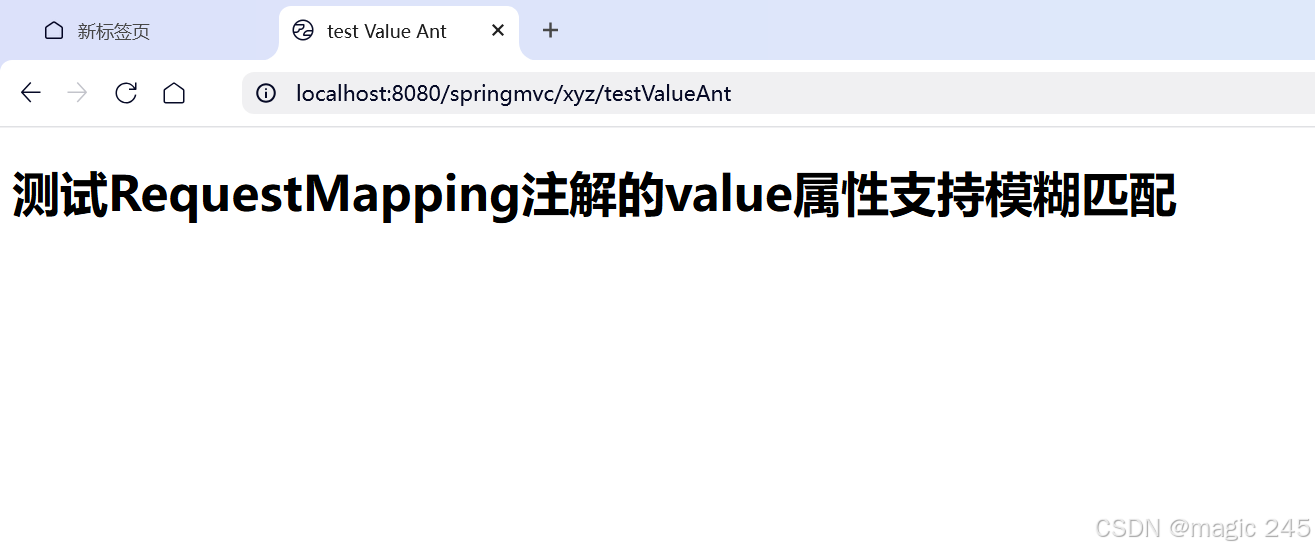Click the forward navigation arrow
The image size is (1315, 550).
78,93
